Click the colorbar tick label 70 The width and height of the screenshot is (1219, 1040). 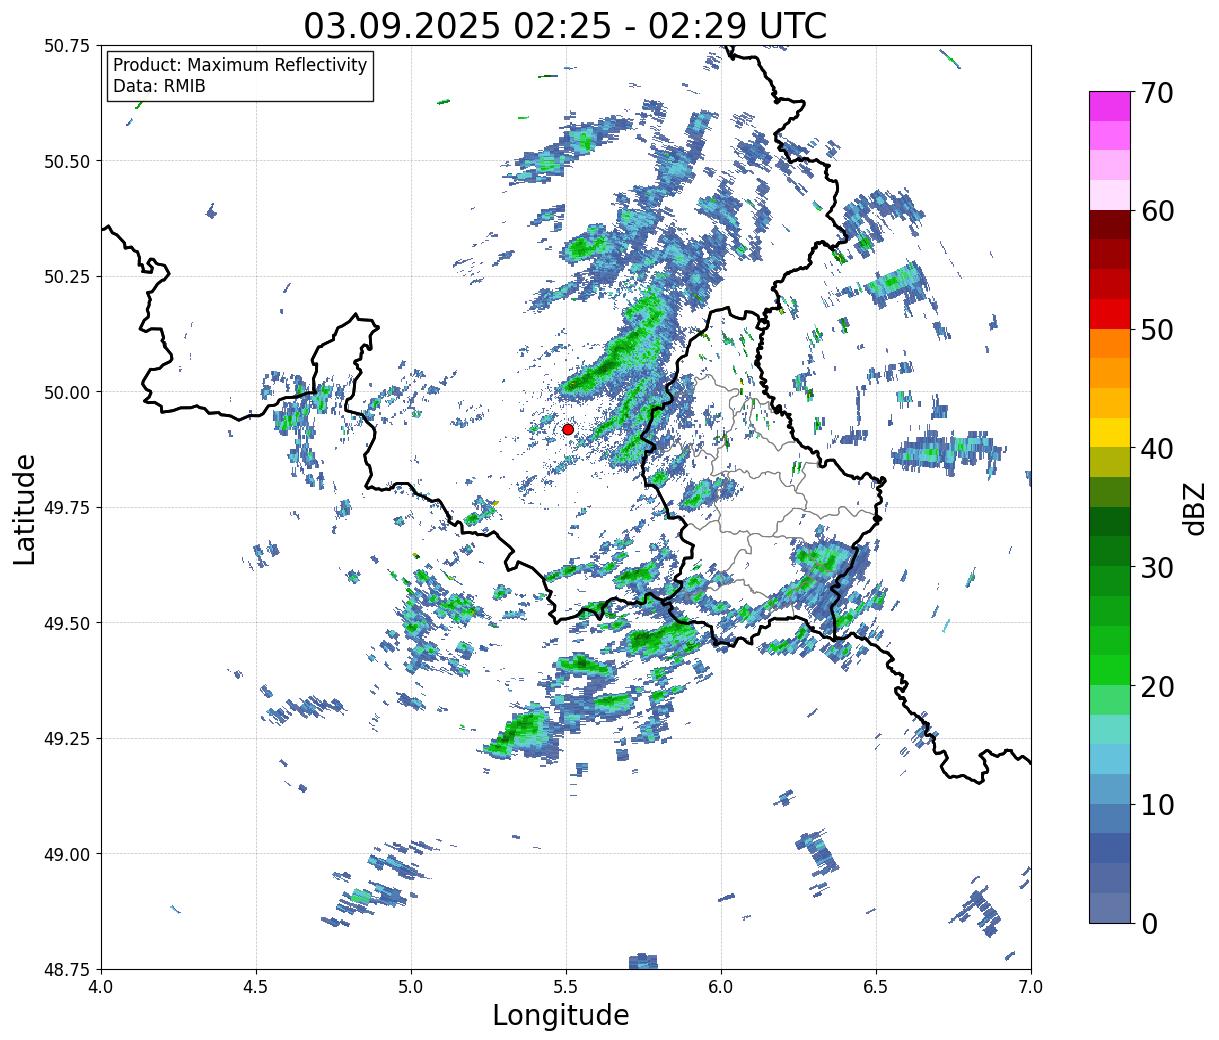tap(1157, 93)
